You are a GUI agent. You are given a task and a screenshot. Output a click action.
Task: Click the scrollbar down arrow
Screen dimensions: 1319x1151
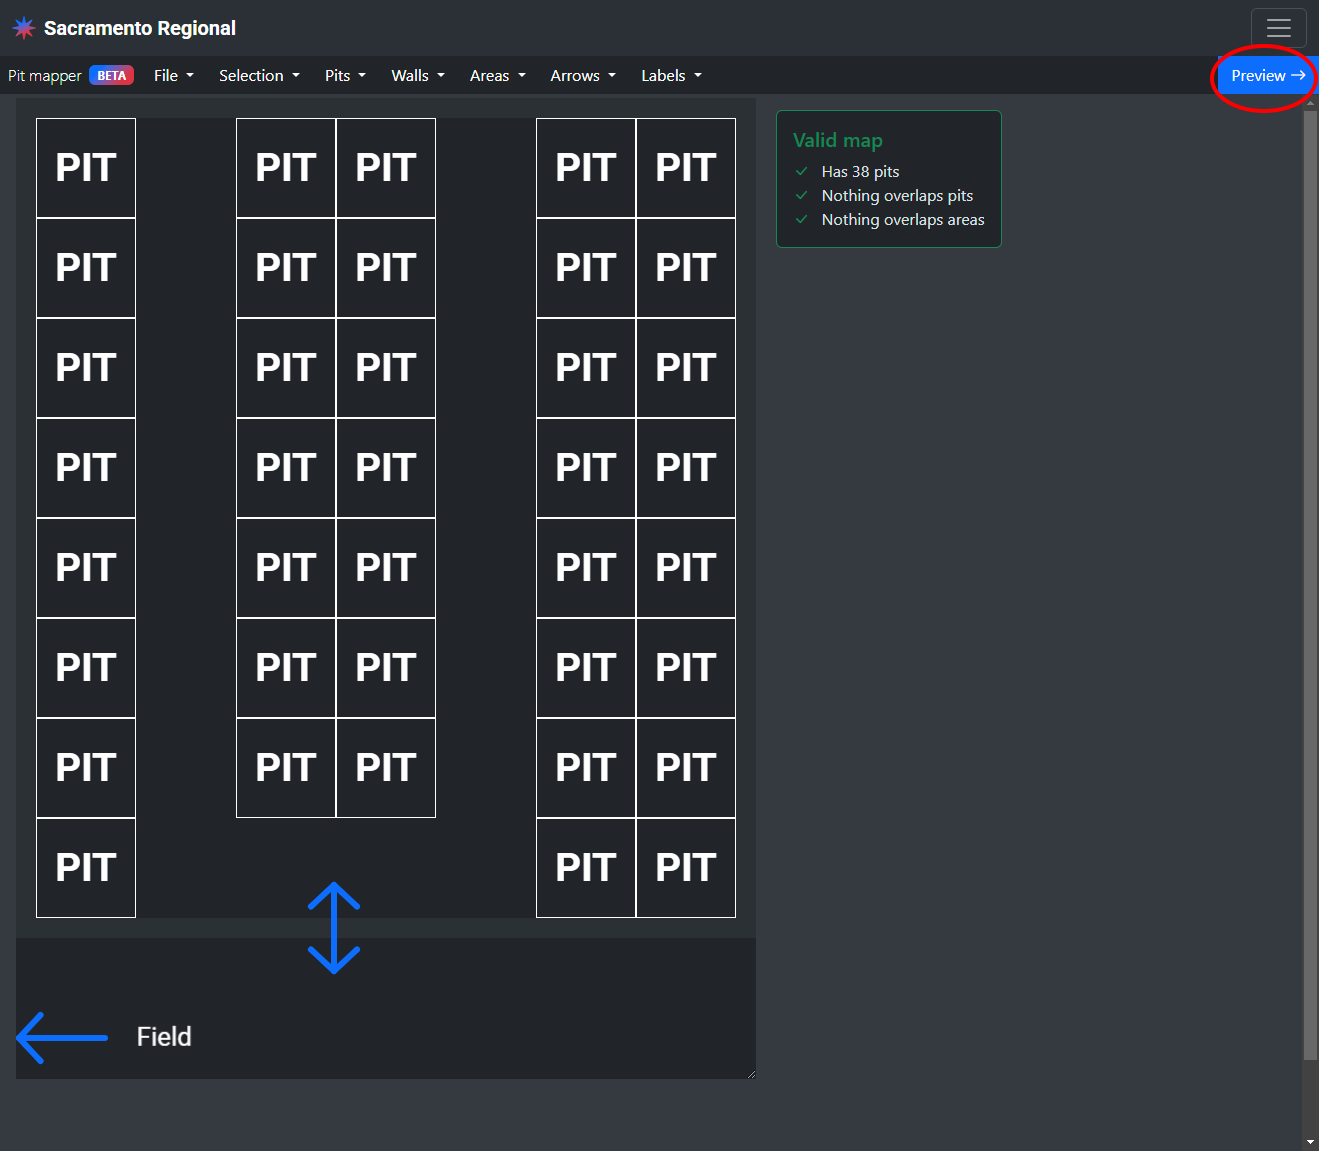click(x=1310, y=1141)
